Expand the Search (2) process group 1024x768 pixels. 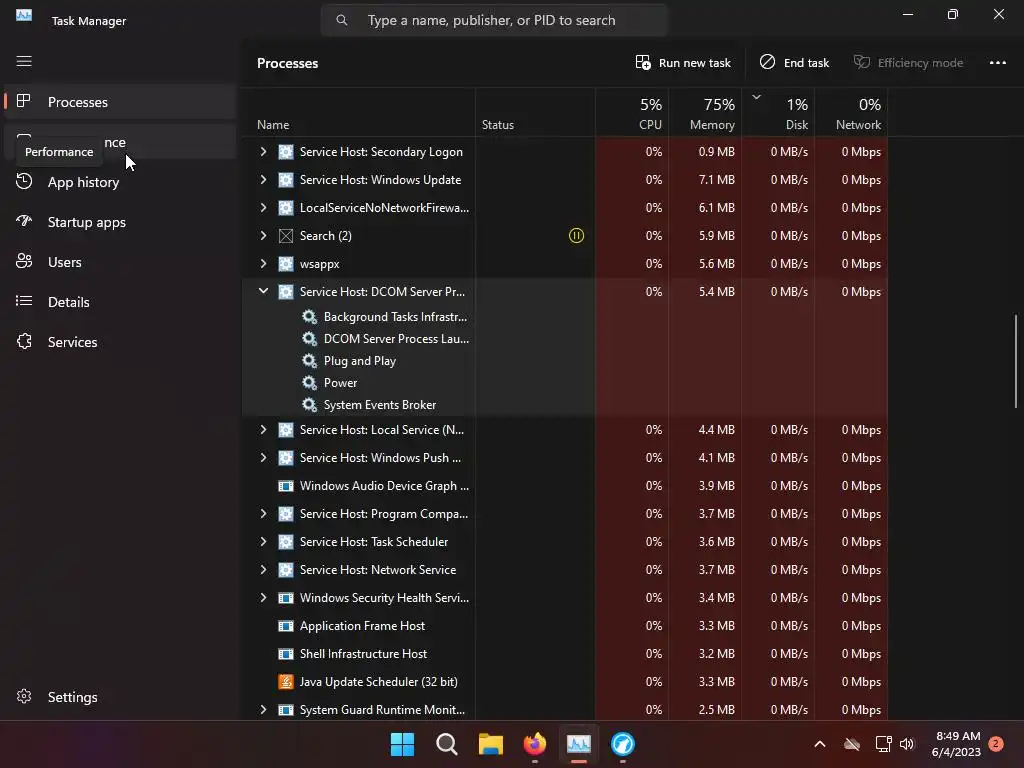(x=263, y=236)
